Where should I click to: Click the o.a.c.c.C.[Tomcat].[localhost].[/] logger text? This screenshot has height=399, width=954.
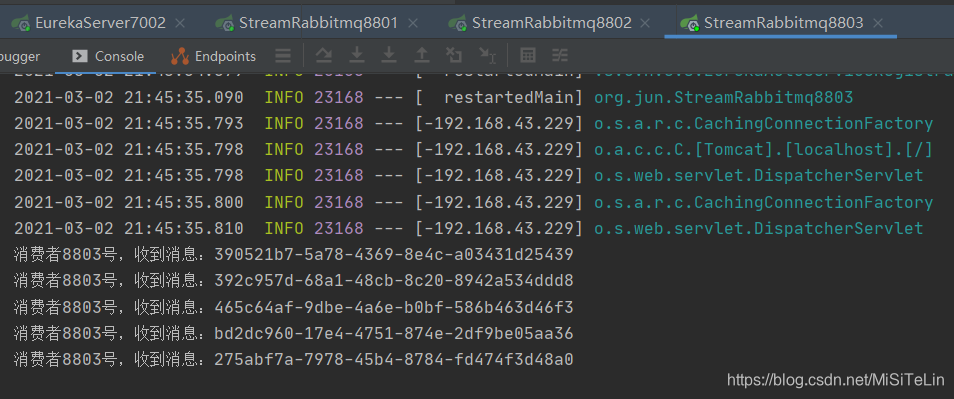tap(764, 150)
